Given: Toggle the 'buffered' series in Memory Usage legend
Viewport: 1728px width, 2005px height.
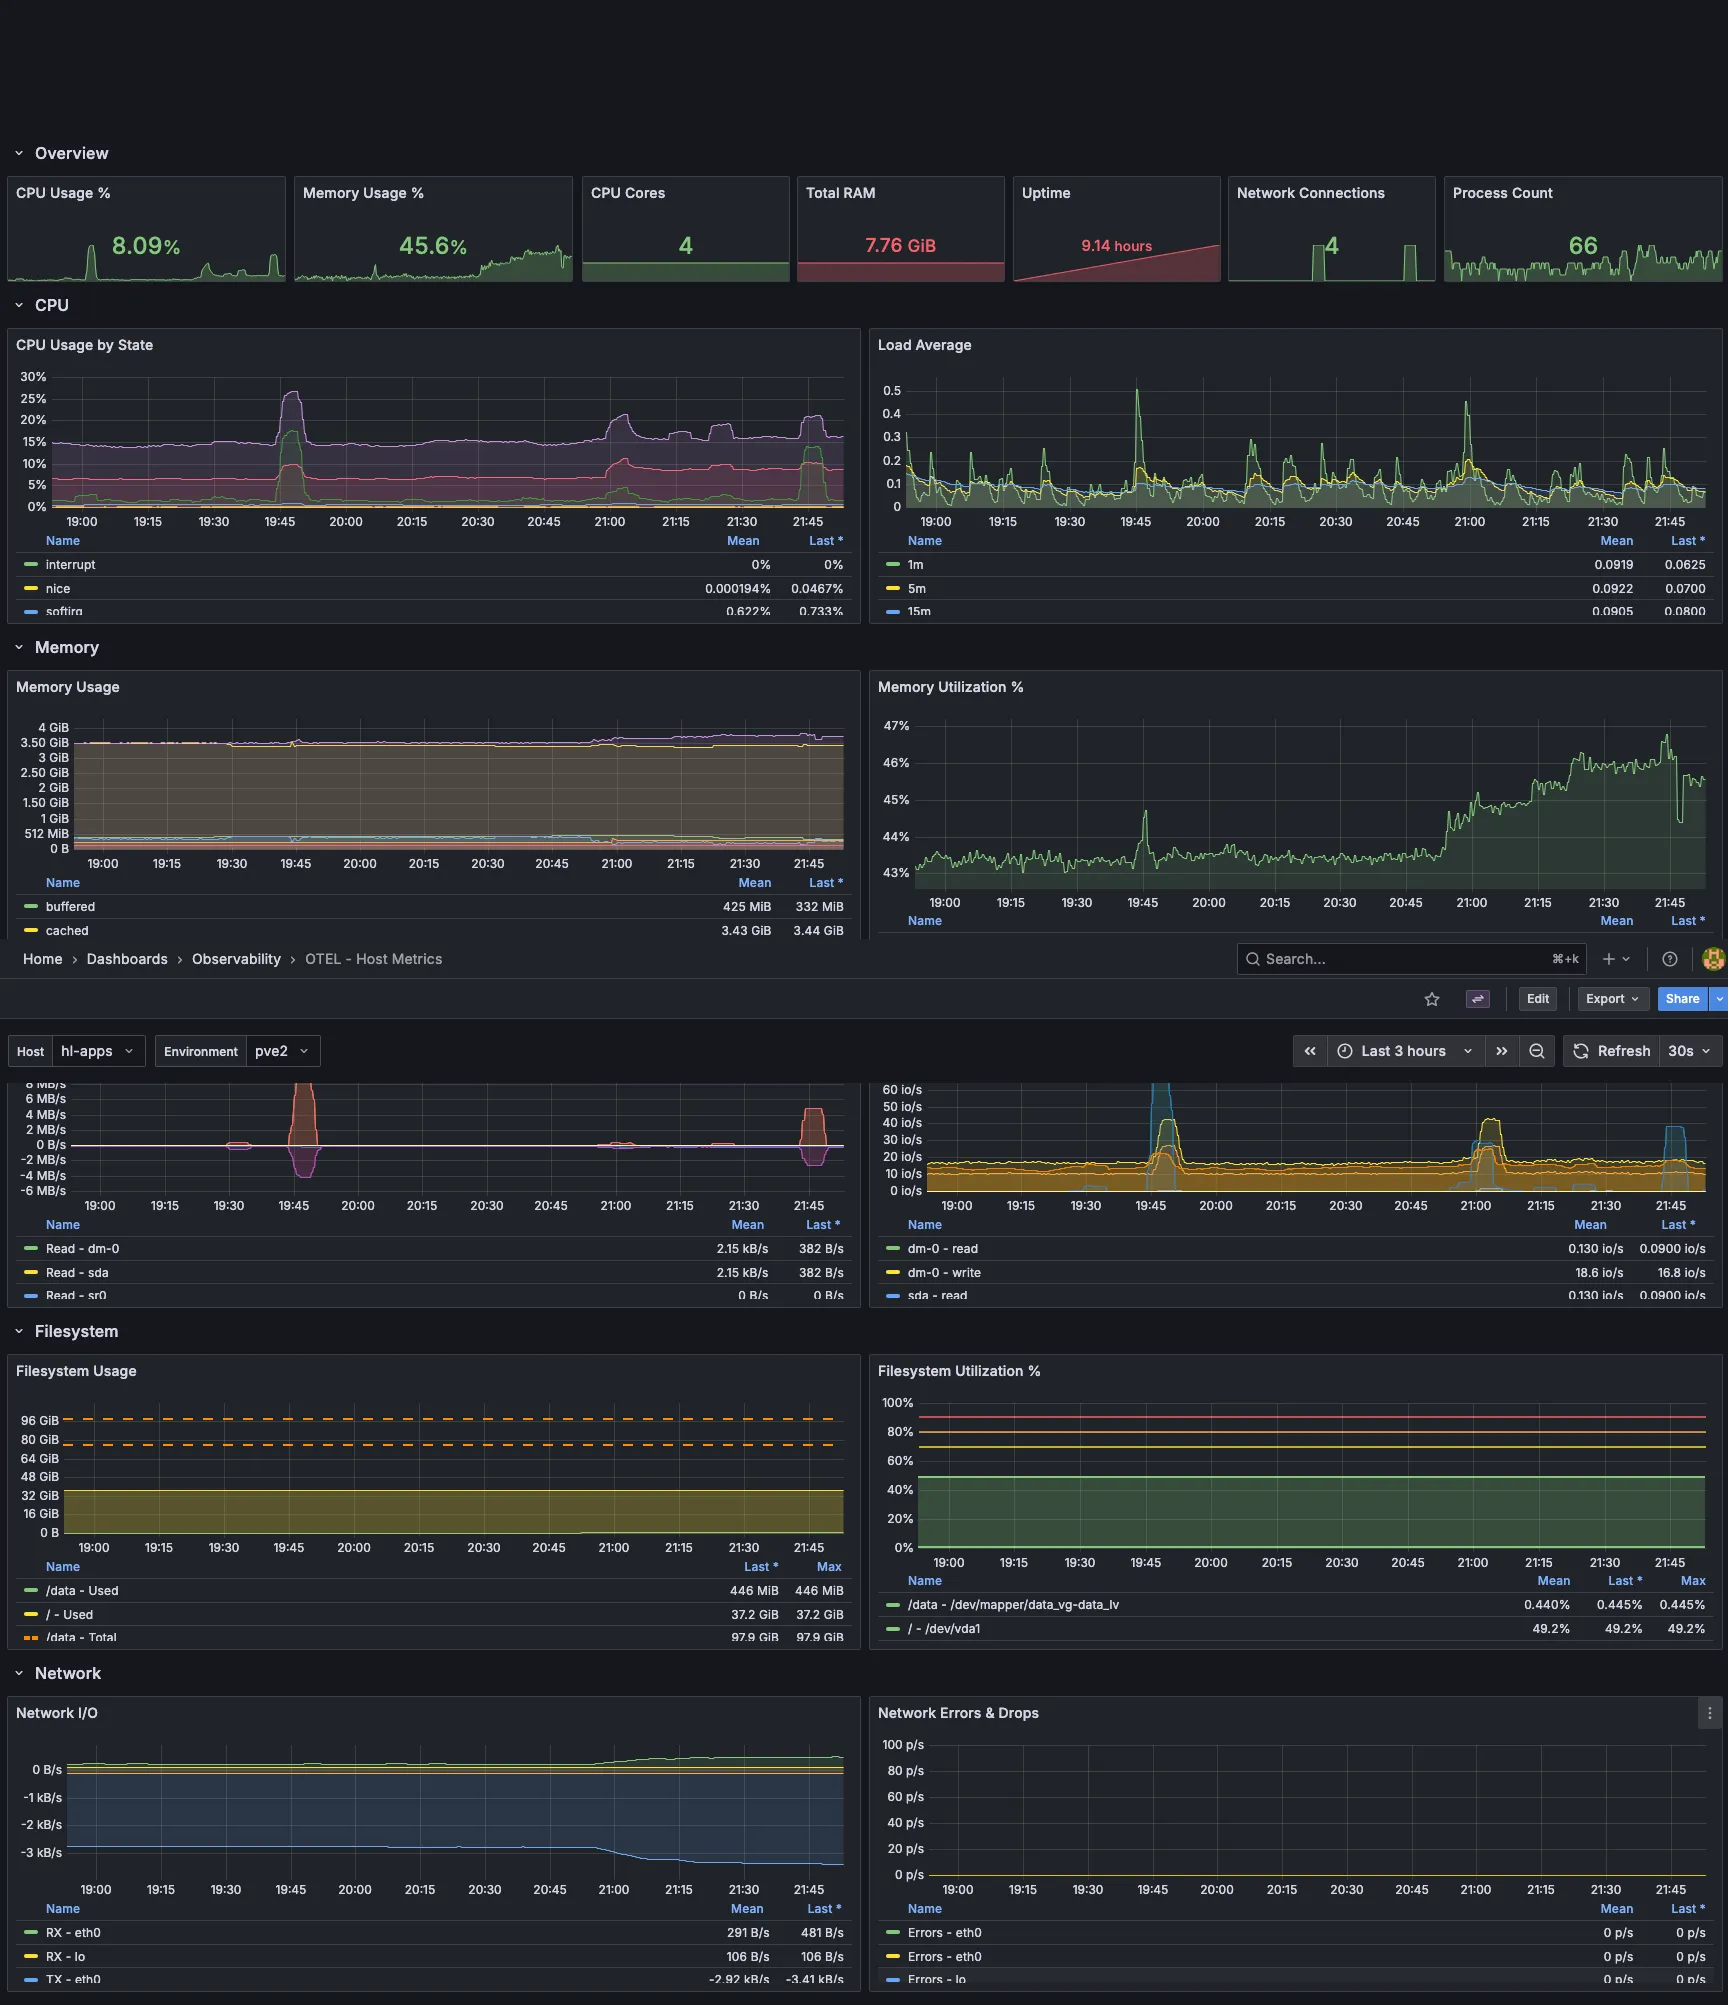Looking at the screenshot, I should [x=70, y=907].
